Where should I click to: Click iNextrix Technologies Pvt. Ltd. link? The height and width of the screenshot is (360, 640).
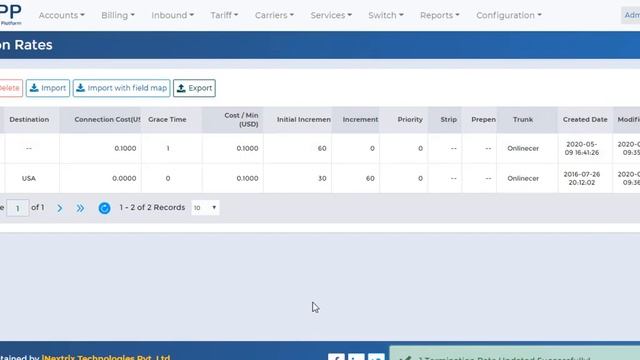(106, 357)
